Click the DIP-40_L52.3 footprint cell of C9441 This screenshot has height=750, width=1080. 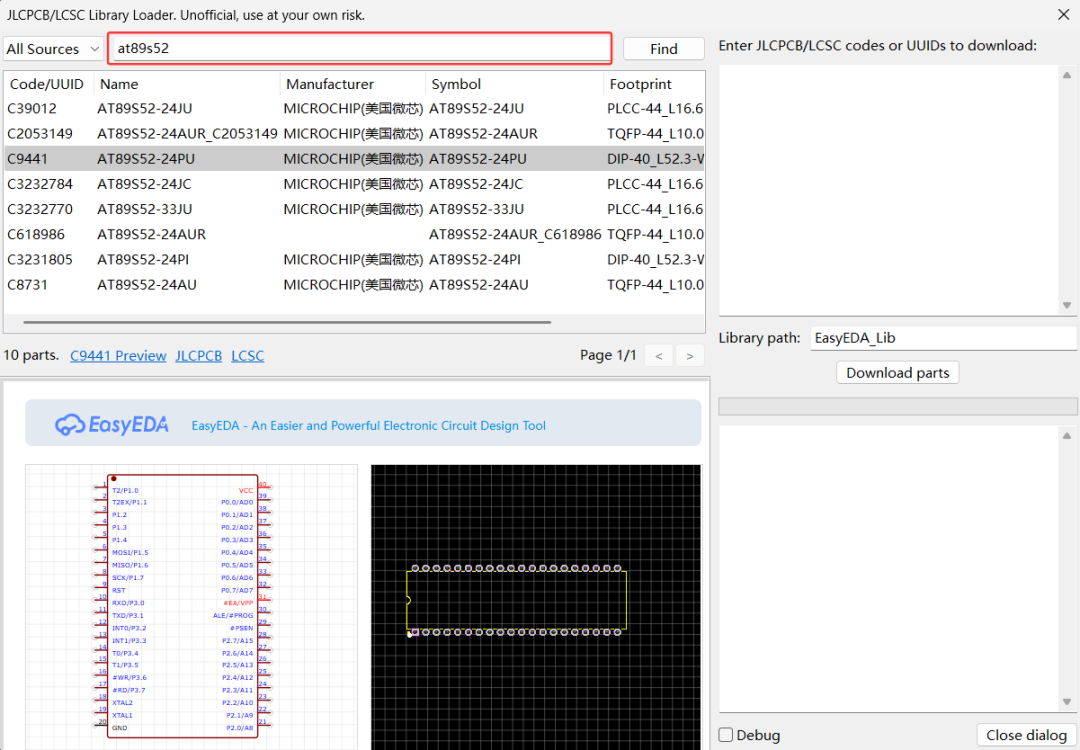coord(655,159)
